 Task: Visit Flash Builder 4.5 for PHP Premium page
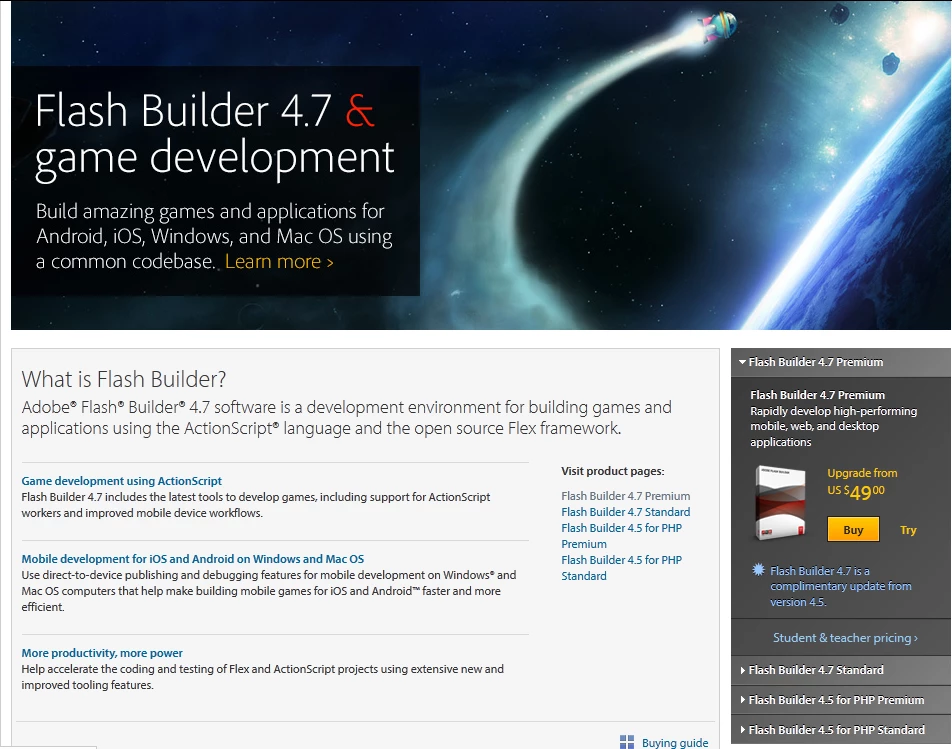pyautogui.click(x=621, y=536)
